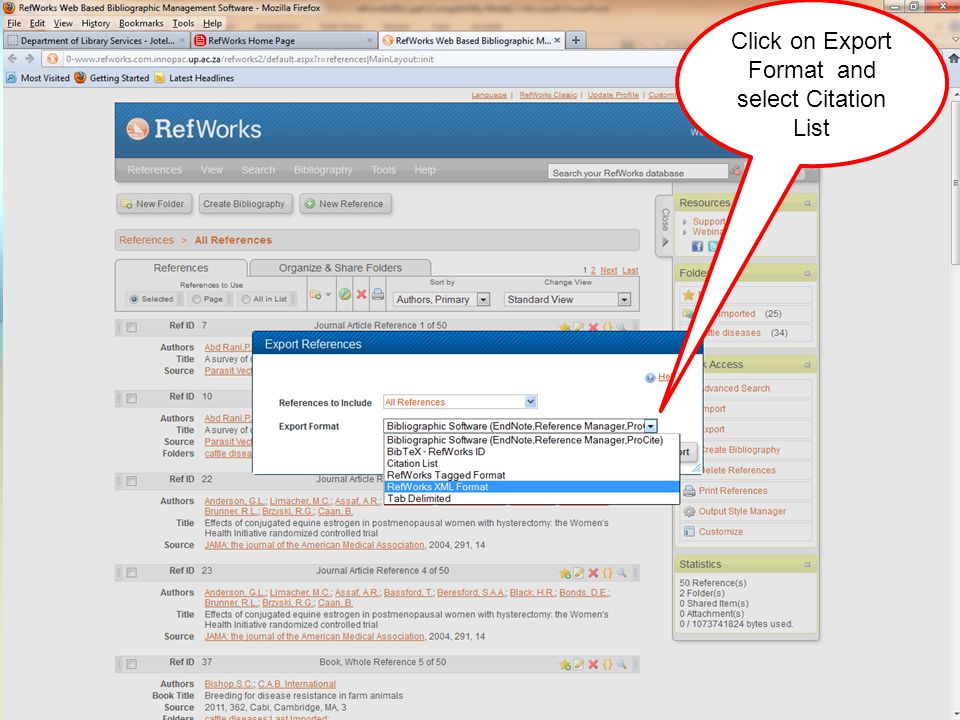The image size is (960, 720).
Task: Click the Facebook icon in Resources panel
Action: click(697, 246)
